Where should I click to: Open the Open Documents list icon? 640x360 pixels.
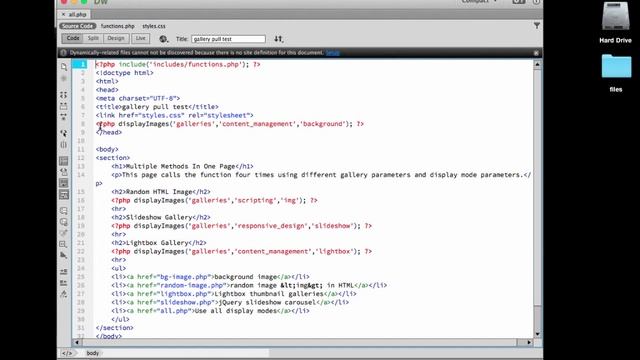coord(64,67)
